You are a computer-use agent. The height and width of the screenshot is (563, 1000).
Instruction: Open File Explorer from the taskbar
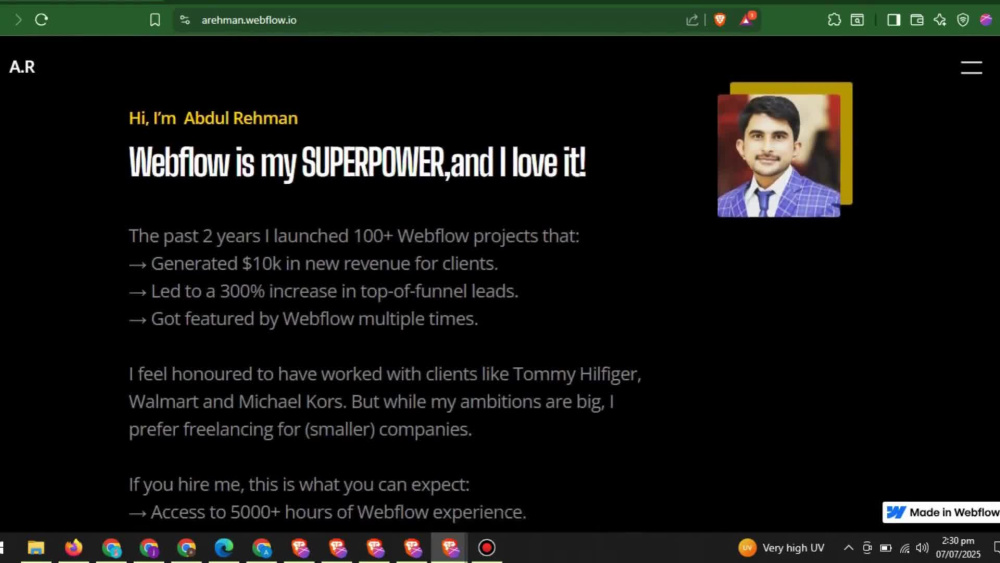[x=36, y=548]
